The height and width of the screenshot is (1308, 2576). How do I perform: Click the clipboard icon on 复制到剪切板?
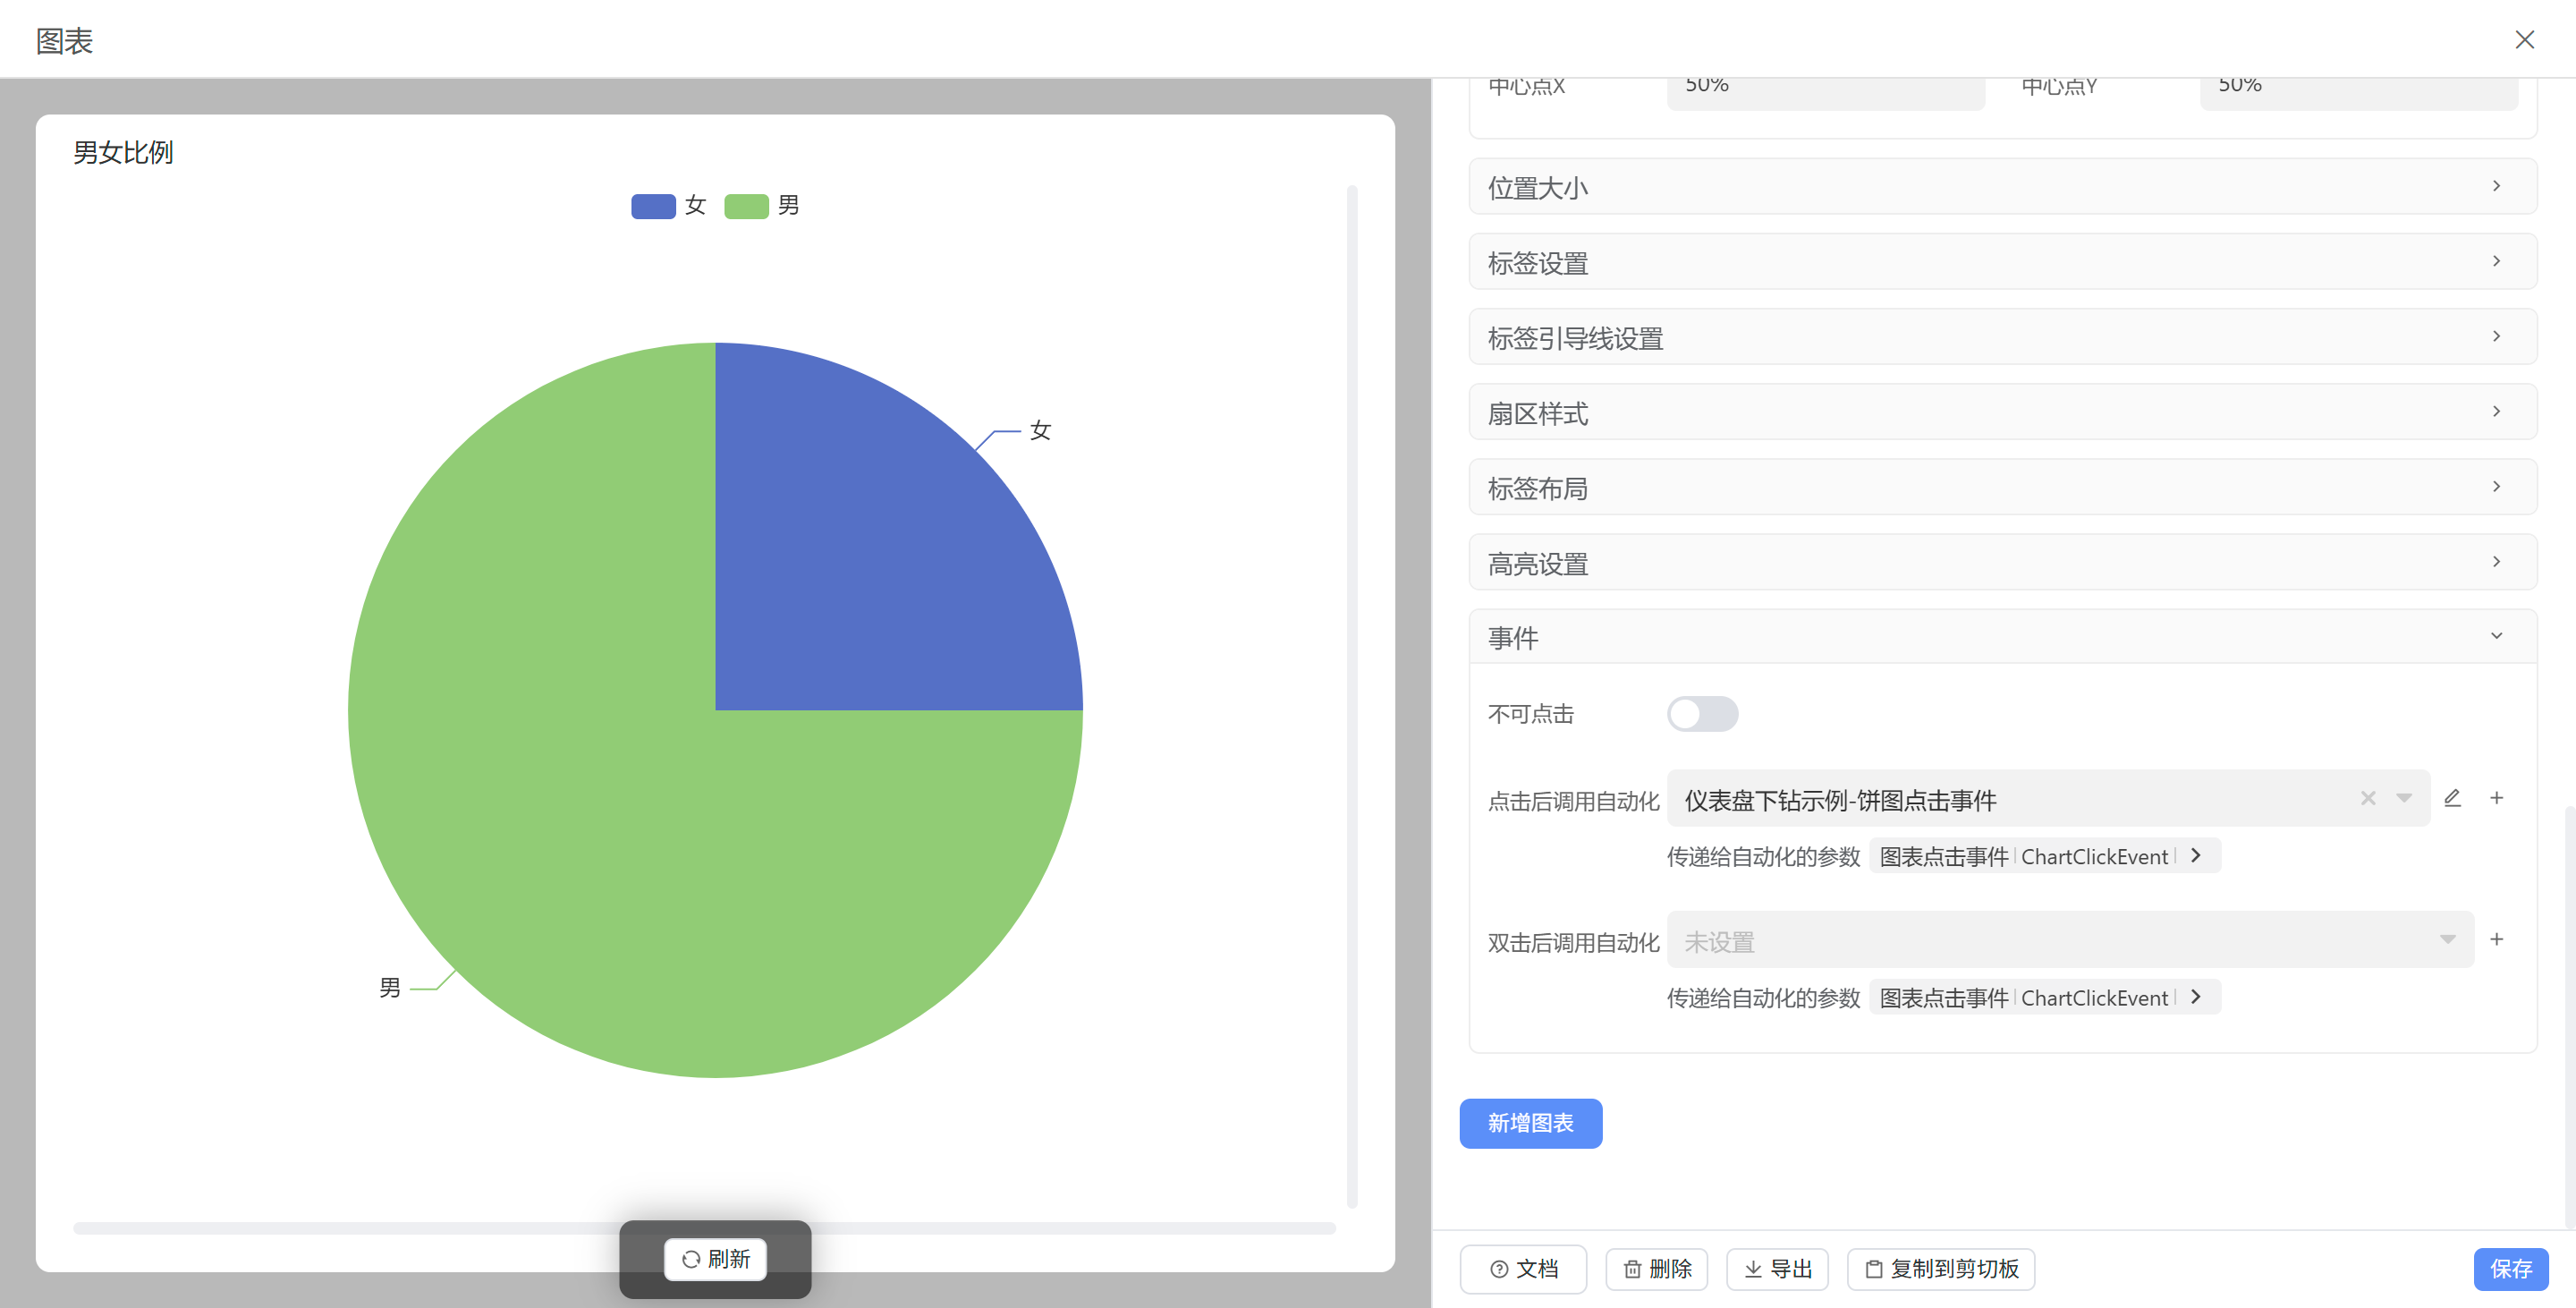(1874, 1268)
